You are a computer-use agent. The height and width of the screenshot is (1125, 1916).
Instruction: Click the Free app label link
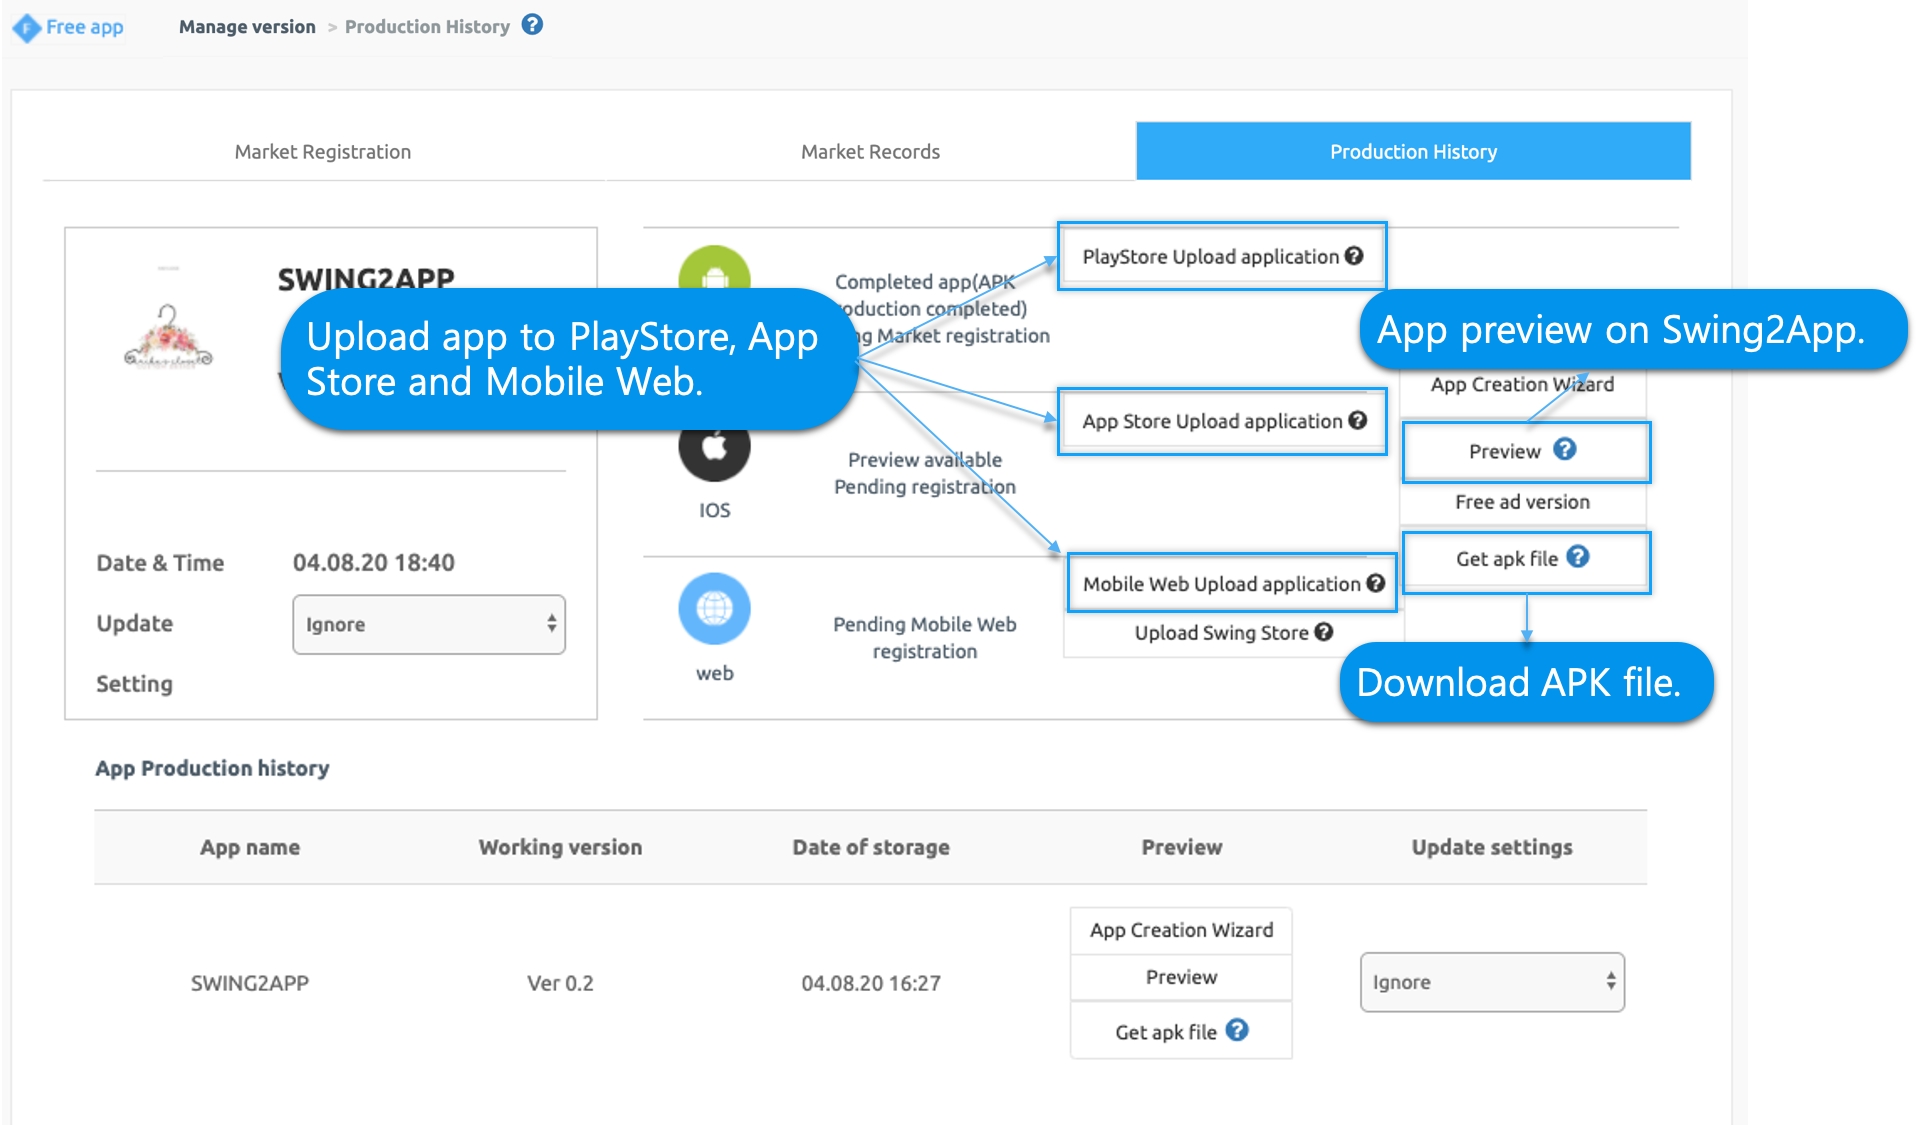coord(85,27)
